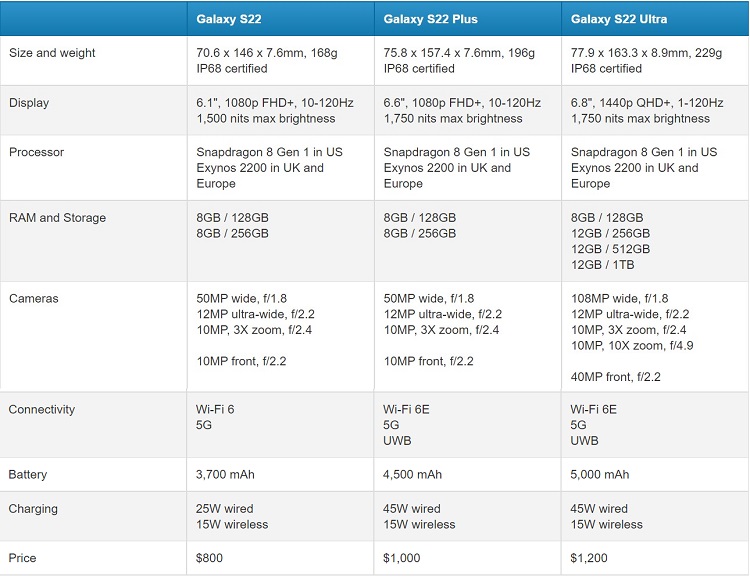Select the Battery row label

(x=28, y=475)
